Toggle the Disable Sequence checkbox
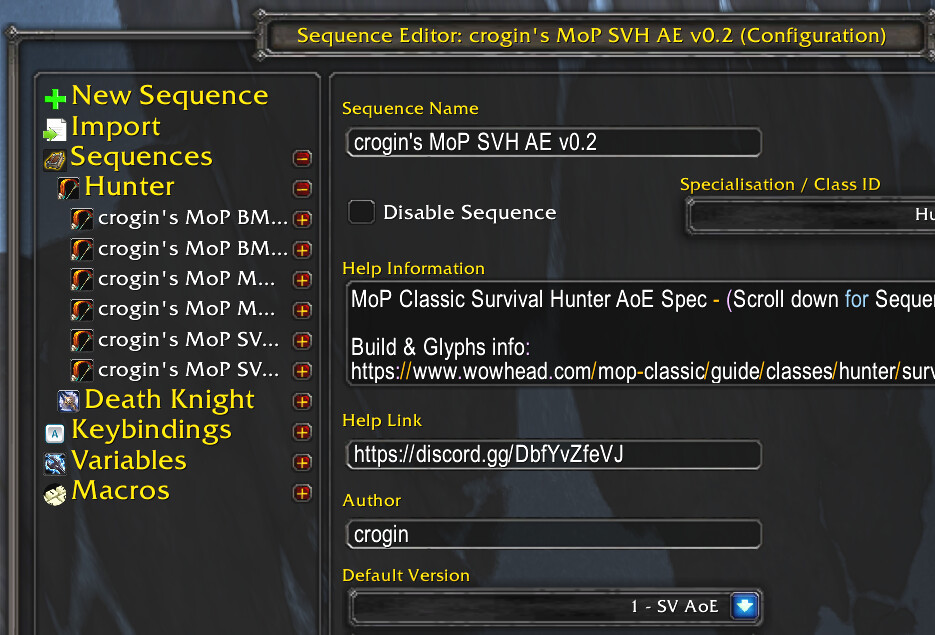 361,212
